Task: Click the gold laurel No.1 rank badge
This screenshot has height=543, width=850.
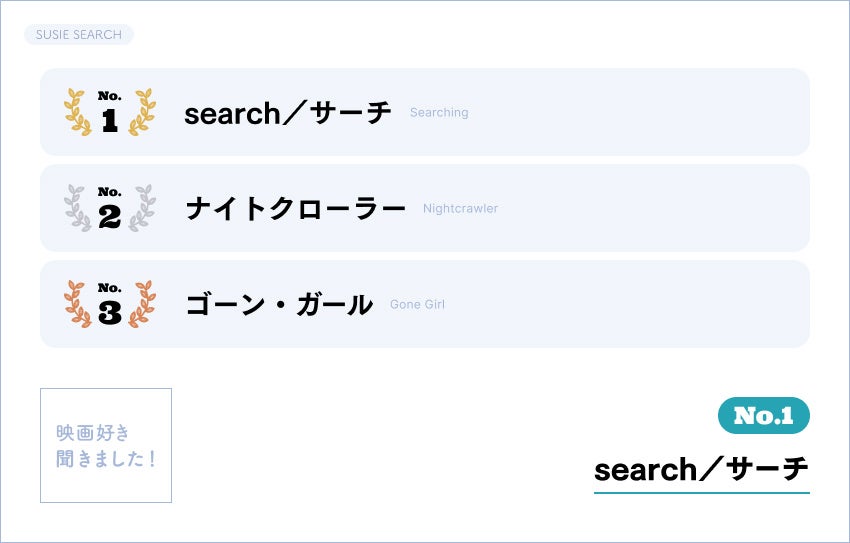Action: pos(110,112)
